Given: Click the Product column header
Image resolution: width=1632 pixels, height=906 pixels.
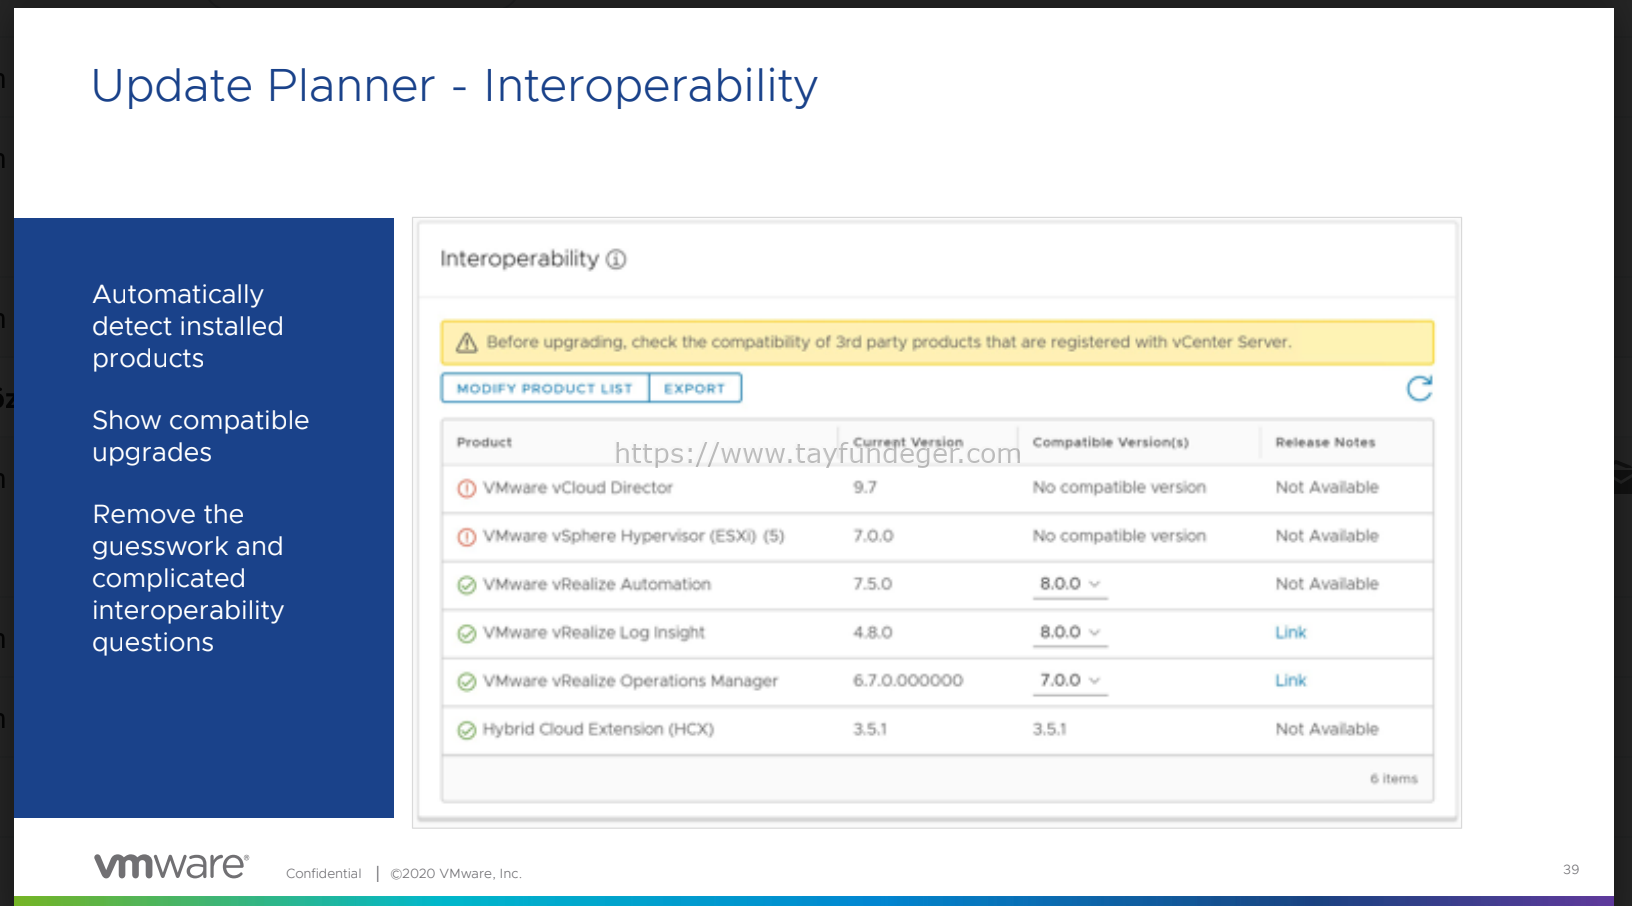Looking at the screenshot, I should [x=484, y=442].
